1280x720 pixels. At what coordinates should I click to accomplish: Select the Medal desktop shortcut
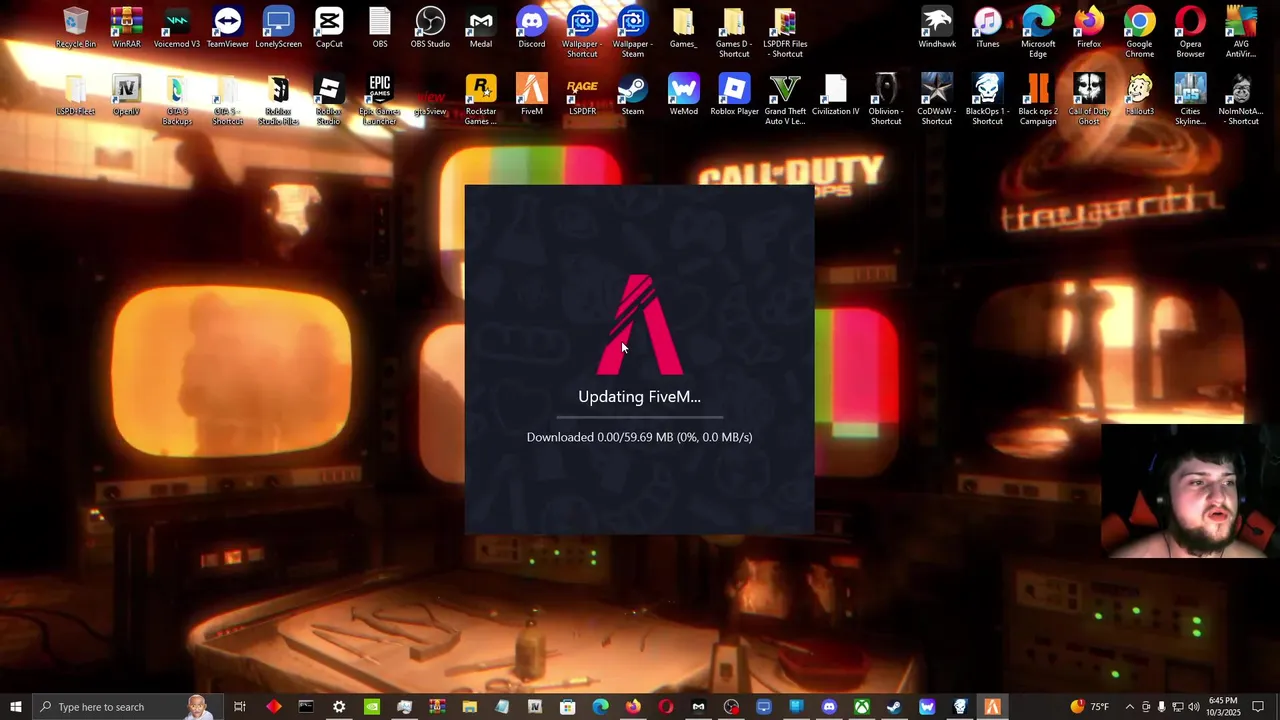(x=481, y=28)
